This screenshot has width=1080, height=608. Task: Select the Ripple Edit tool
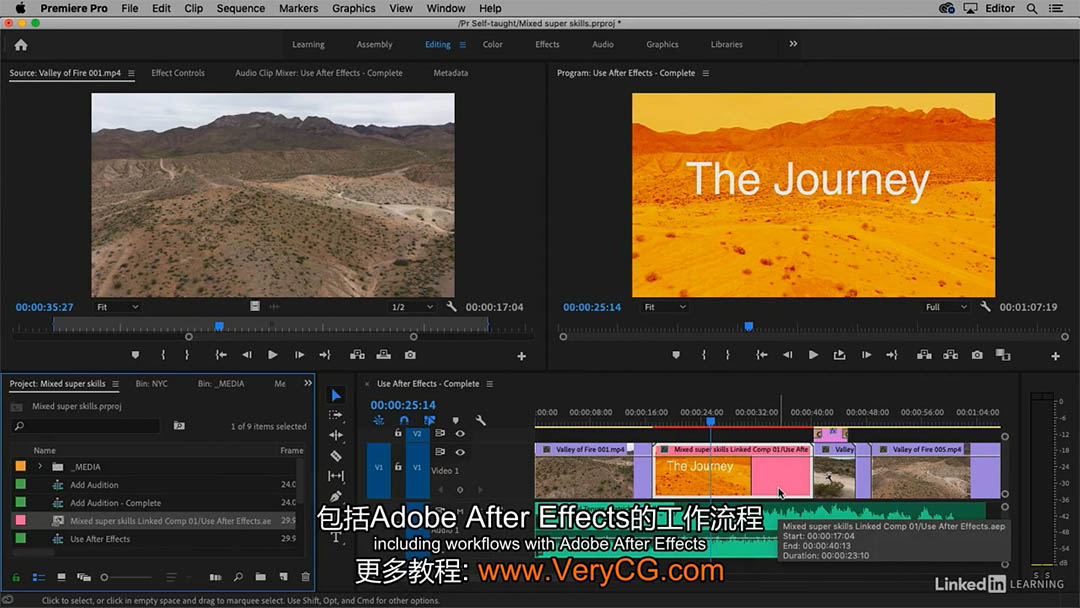(x=336, y=435)
